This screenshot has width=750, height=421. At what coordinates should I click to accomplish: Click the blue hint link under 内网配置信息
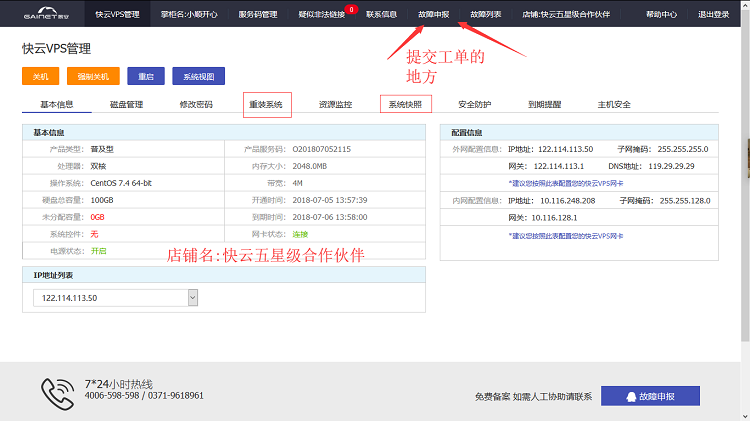coord(565,236)
